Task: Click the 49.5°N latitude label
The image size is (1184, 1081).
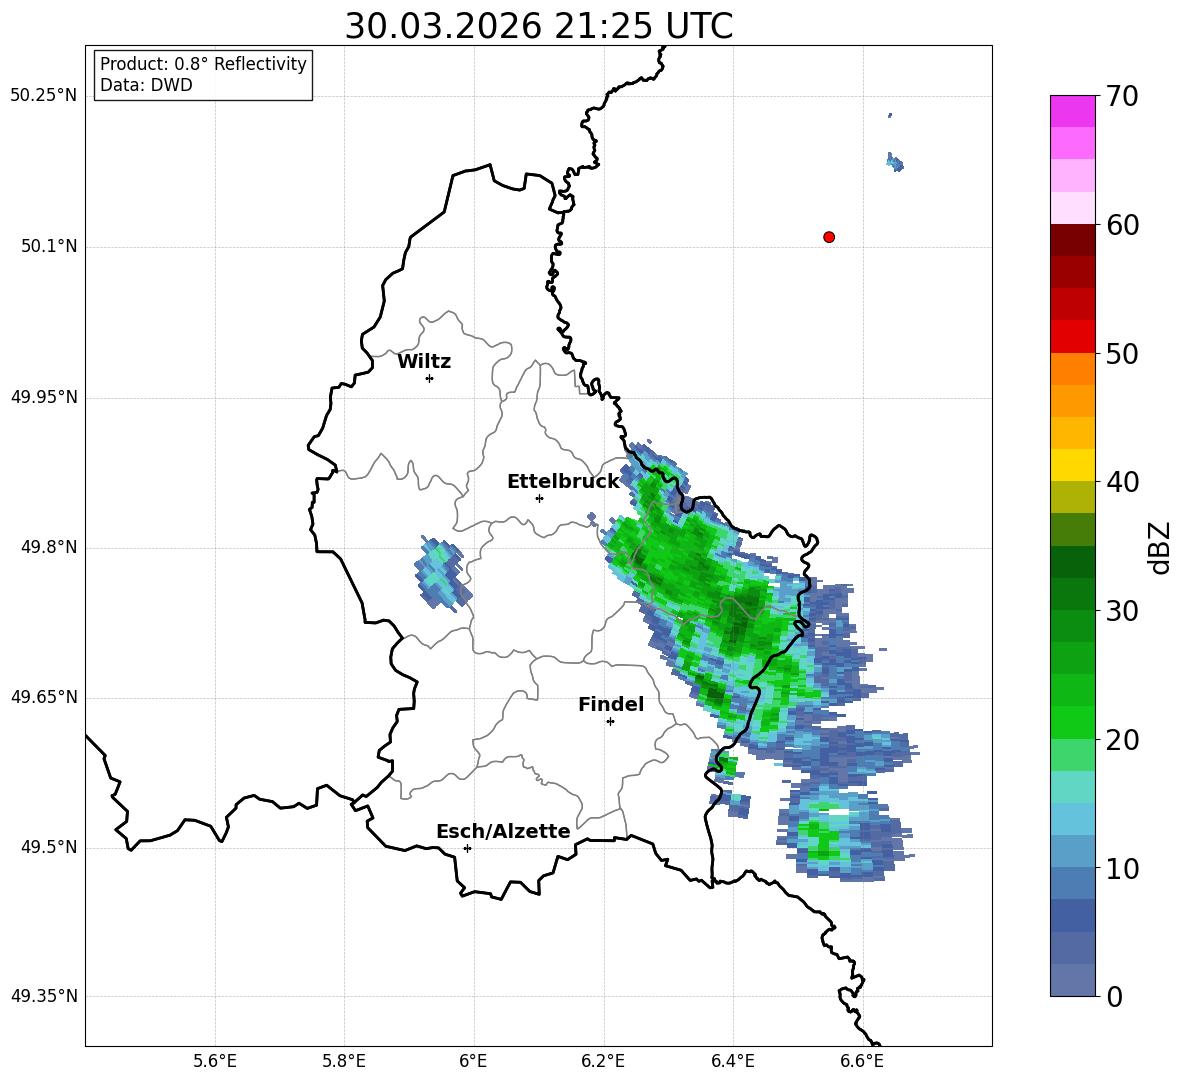Action: [x=49, y=847]
